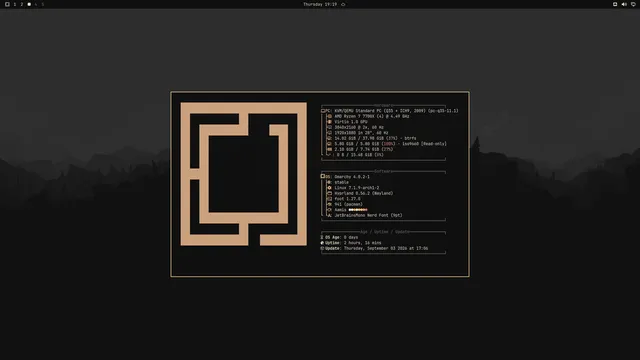Click the Thursday 19:19 clock
Image resolution: width=640 pixels, height=360 pixels.
pyautogui.click(x=320, y=4)
